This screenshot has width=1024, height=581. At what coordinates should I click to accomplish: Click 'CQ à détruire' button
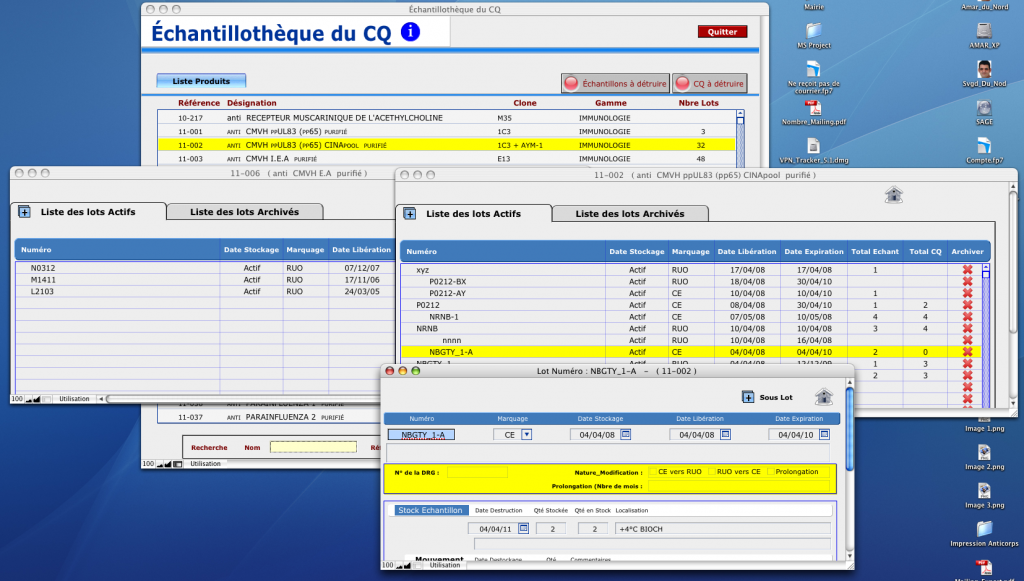709,84
